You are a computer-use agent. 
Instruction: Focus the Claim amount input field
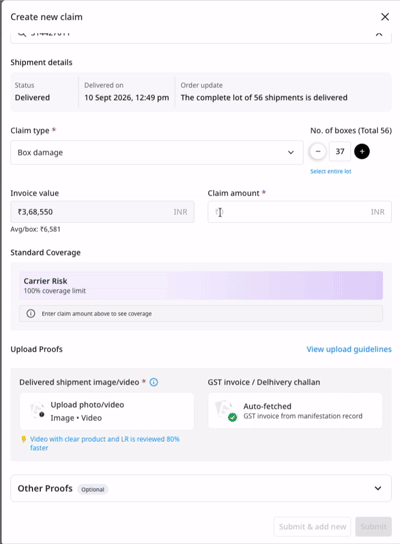(299, 212)
